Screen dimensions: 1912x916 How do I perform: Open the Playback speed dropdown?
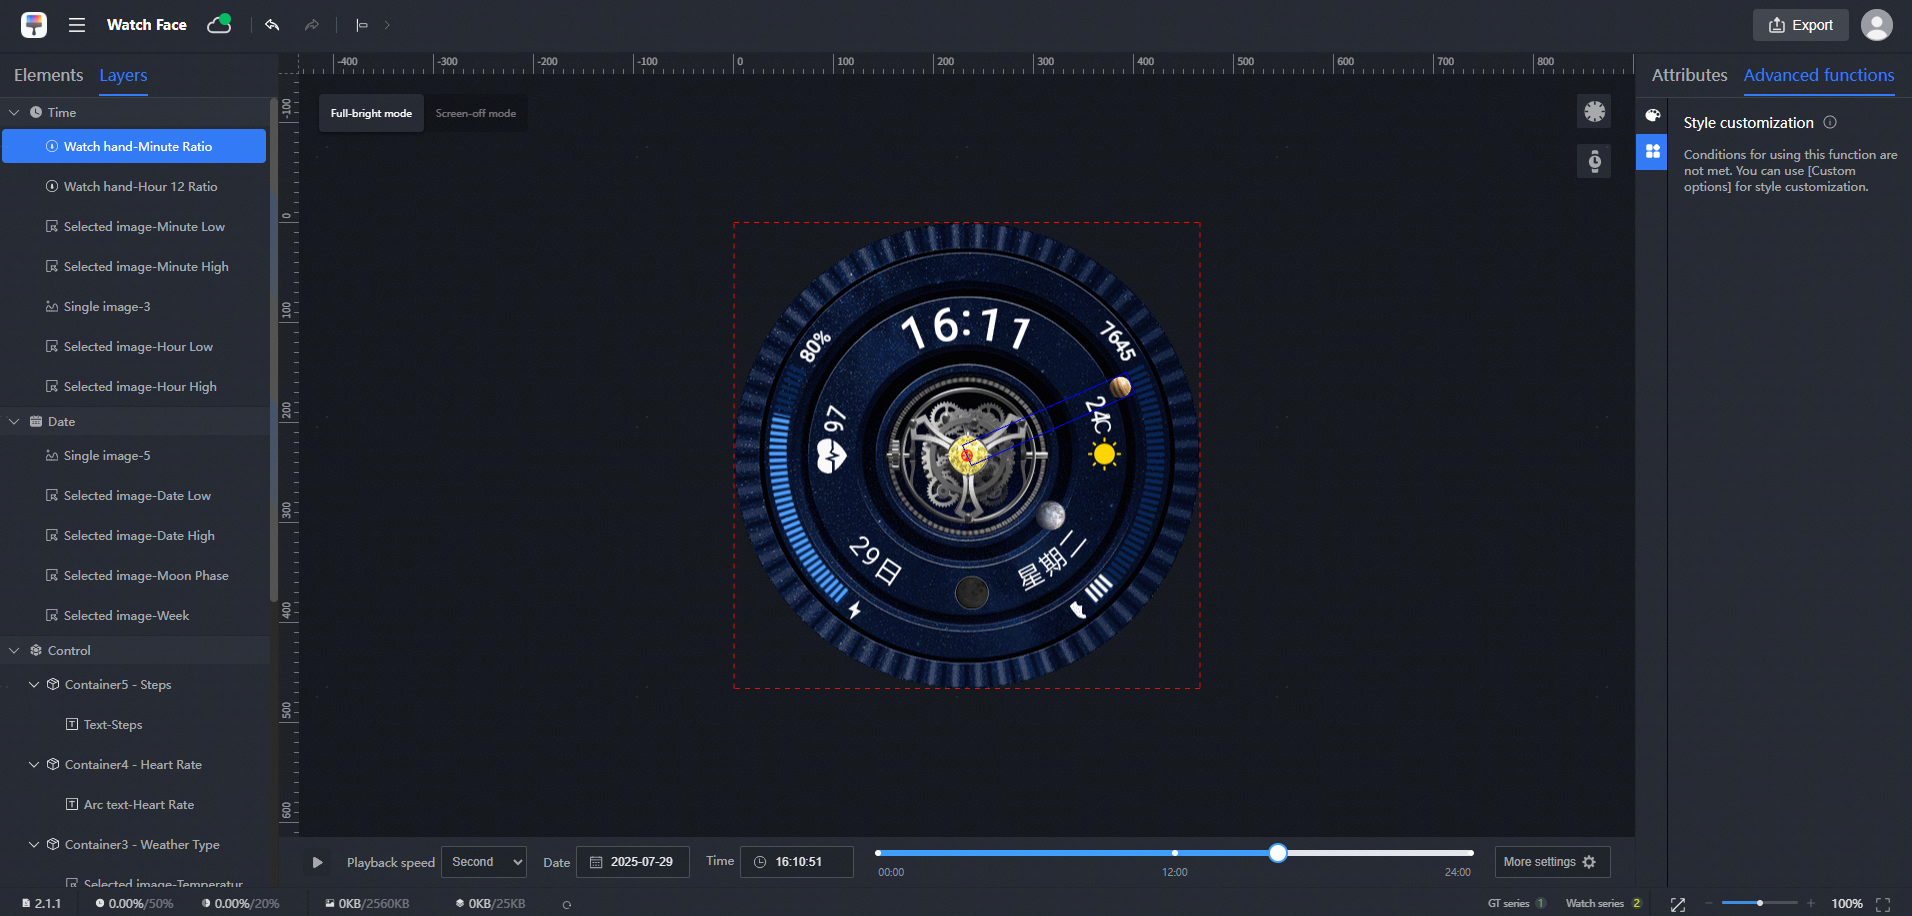tap(484, 862)
